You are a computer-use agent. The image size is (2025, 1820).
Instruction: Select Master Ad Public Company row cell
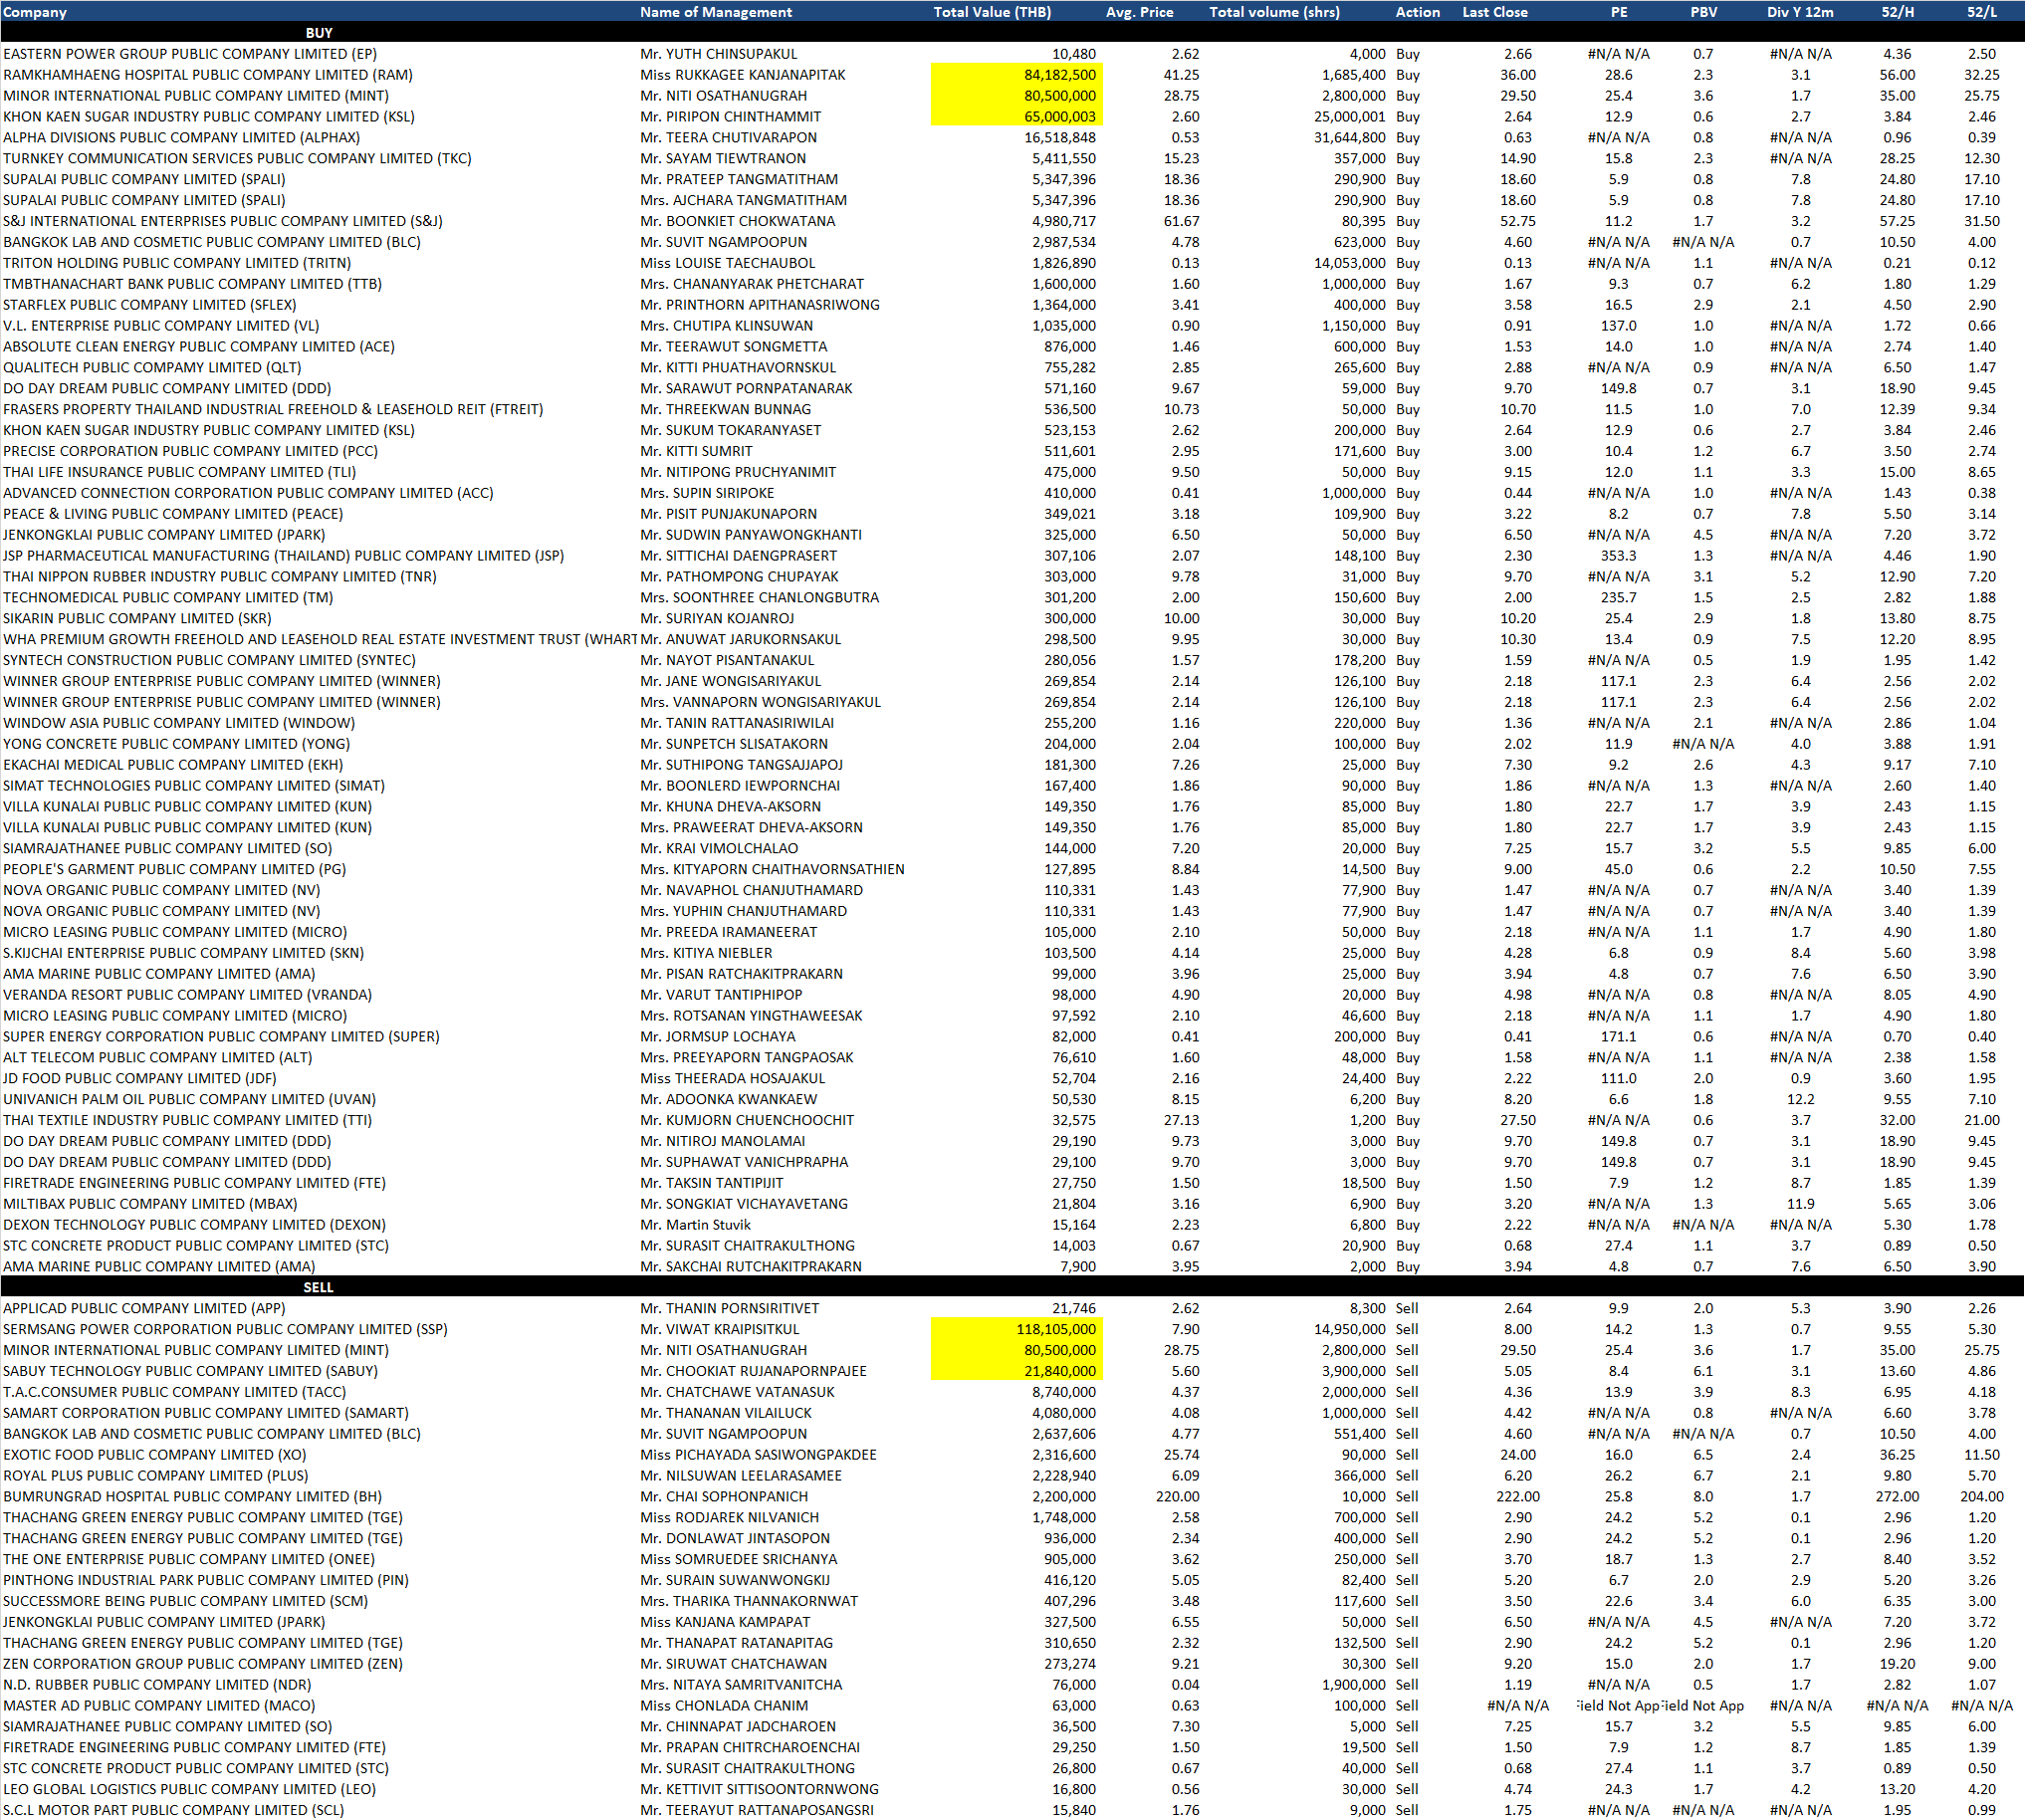[159, 1705]
